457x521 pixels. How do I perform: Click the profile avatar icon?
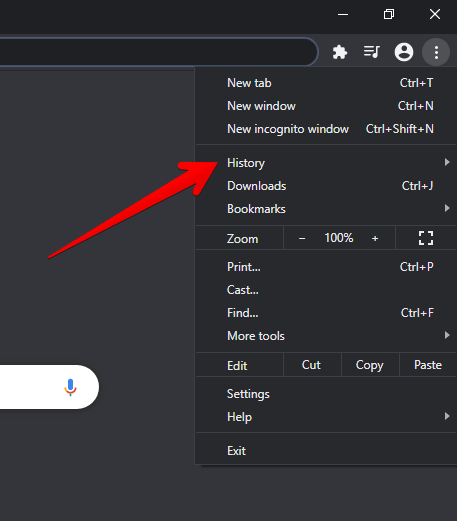tap(404, 52)
